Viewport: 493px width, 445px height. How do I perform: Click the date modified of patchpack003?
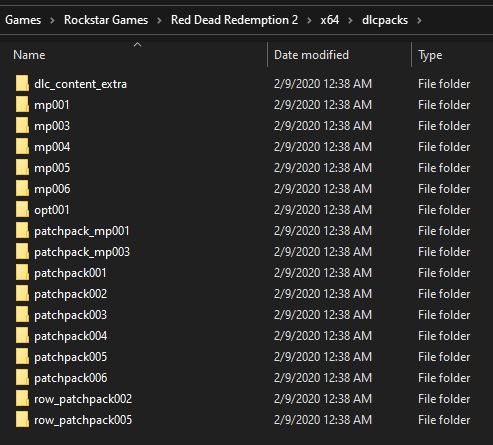323,315
